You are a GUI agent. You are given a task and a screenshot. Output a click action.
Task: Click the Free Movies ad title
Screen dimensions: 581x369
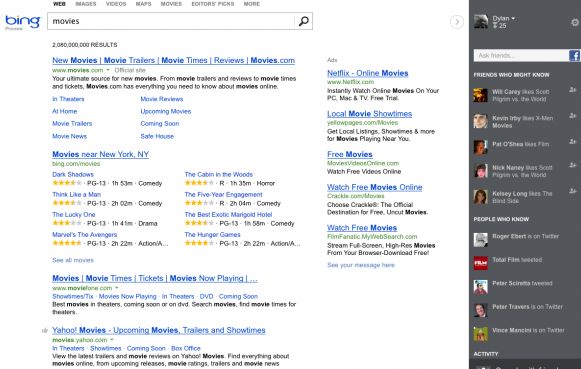350,154
